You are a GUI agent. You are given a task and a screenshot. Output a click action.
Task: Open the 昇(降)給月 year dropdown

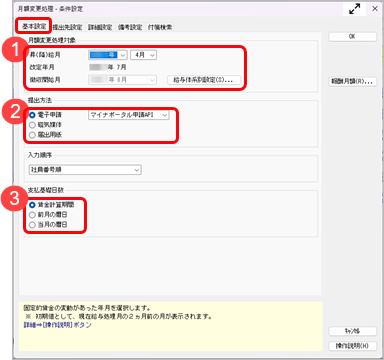(108, 55)
